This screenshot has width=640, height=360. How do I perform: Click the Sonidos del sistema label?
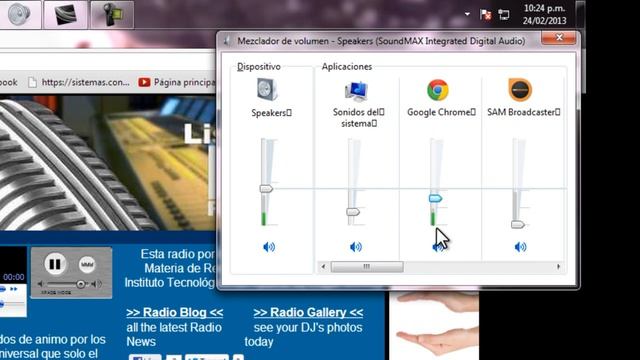(x=358, y=118)
